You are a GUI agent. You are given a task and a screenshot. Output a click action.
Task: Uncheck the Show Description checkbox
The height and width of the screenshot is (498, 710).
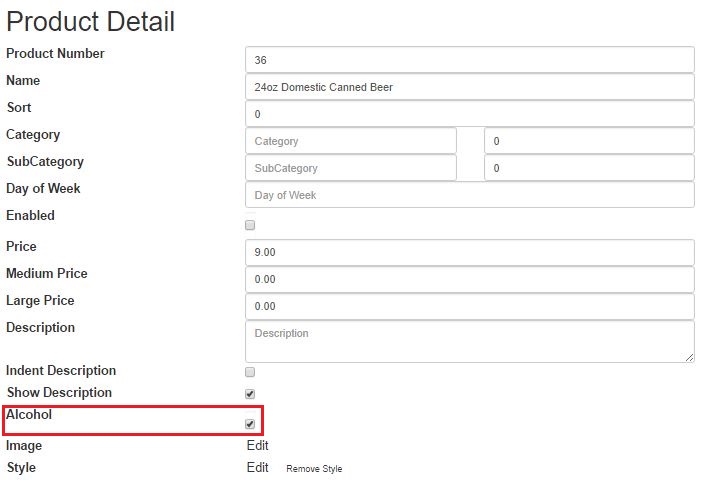[x=250, y=394]
